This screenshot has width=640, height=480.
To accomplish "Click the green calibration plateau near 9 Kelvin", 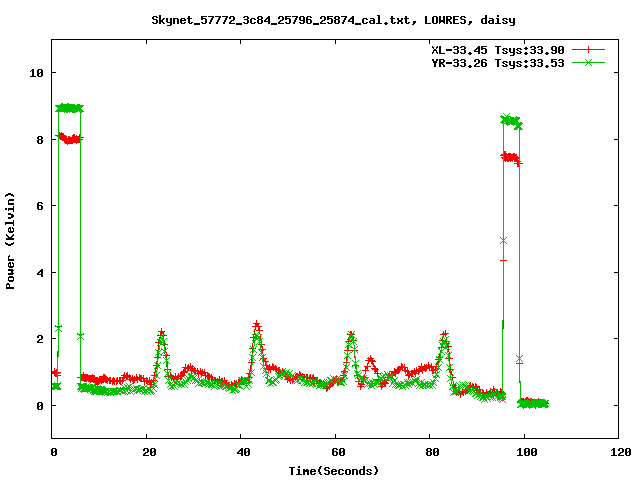I will point(69,108).
